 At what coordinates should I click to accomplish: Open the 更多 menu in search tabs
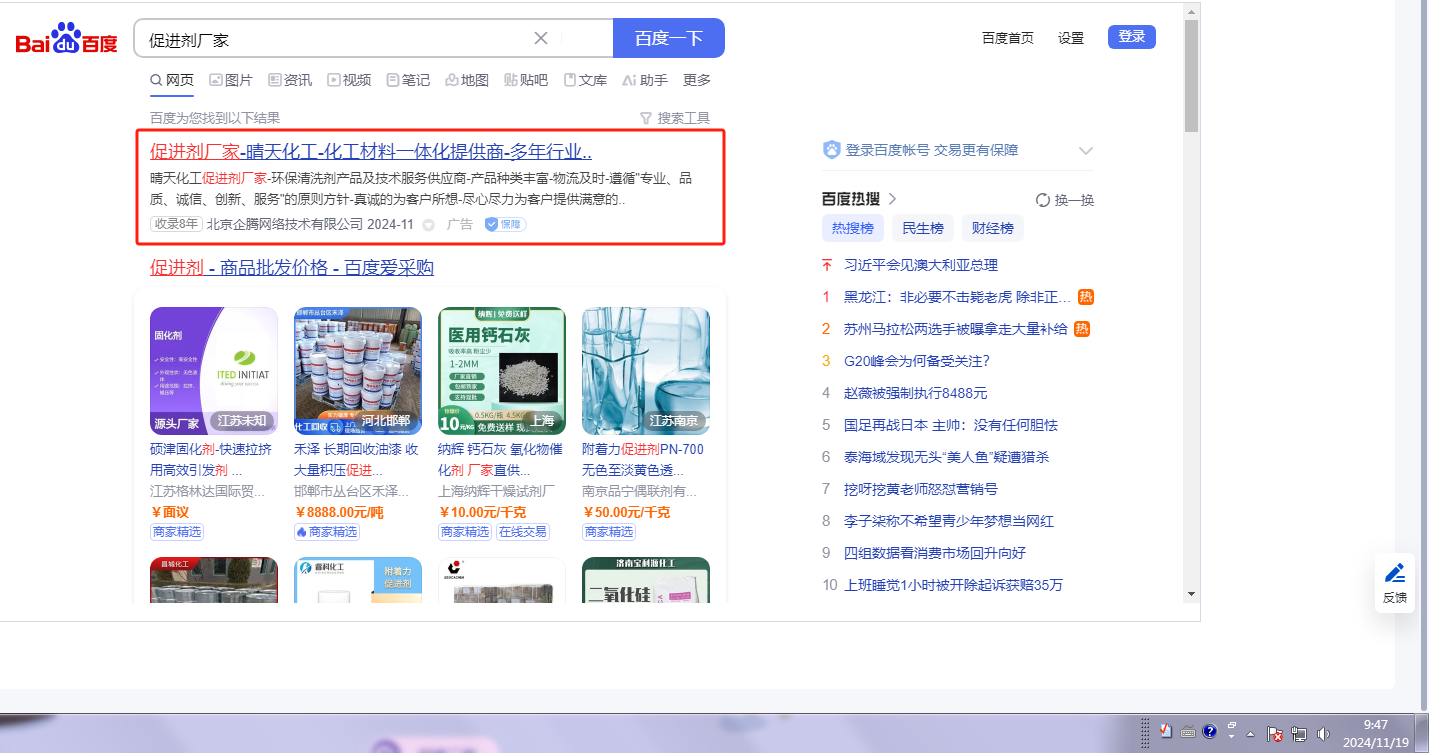point(697,80)
